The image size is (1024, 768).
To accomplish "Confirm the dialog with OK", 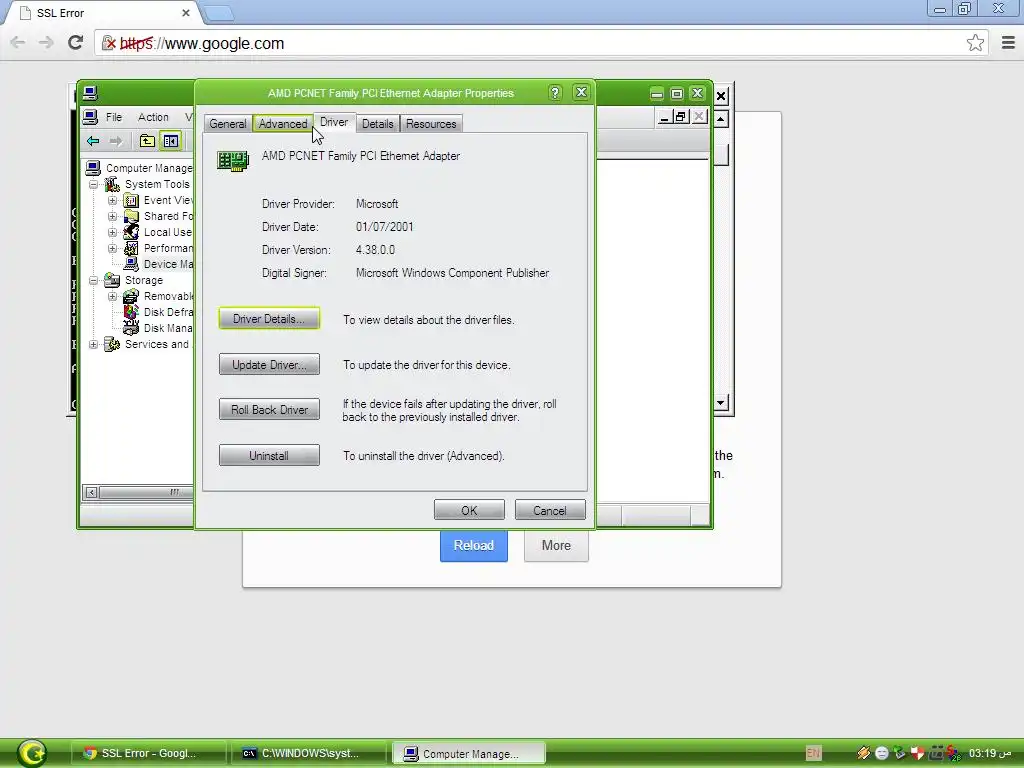I will pyautogui.click(x=469, y=510).
